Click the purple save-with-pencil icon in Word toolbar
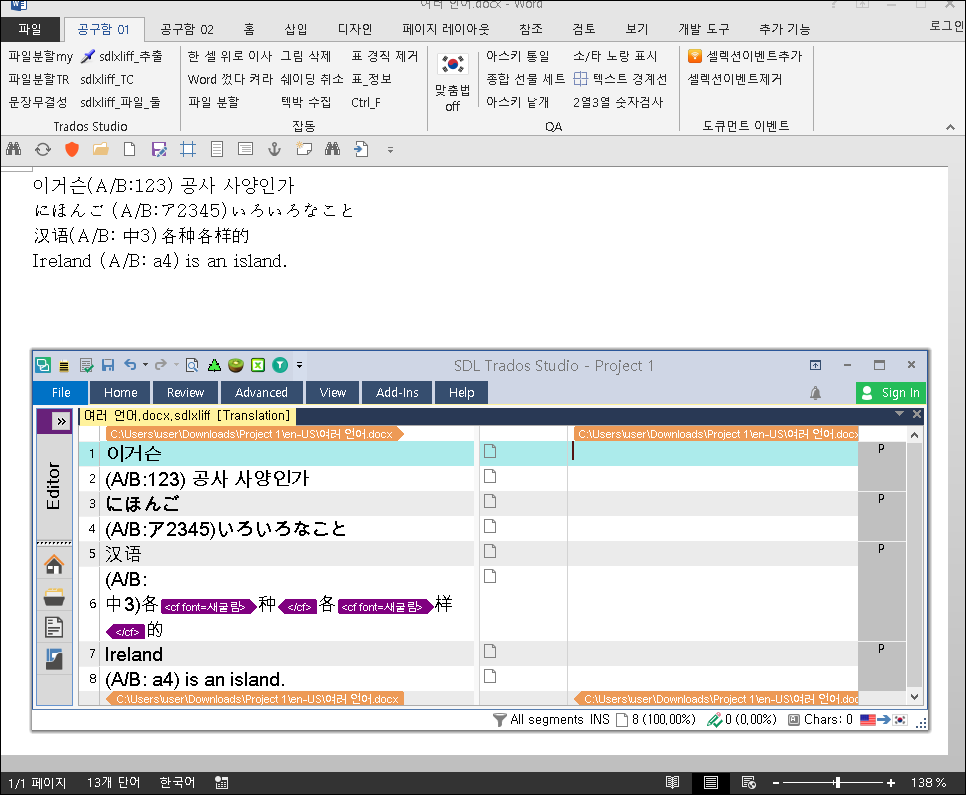The image size is (966, 795). (x=159, y=149)
